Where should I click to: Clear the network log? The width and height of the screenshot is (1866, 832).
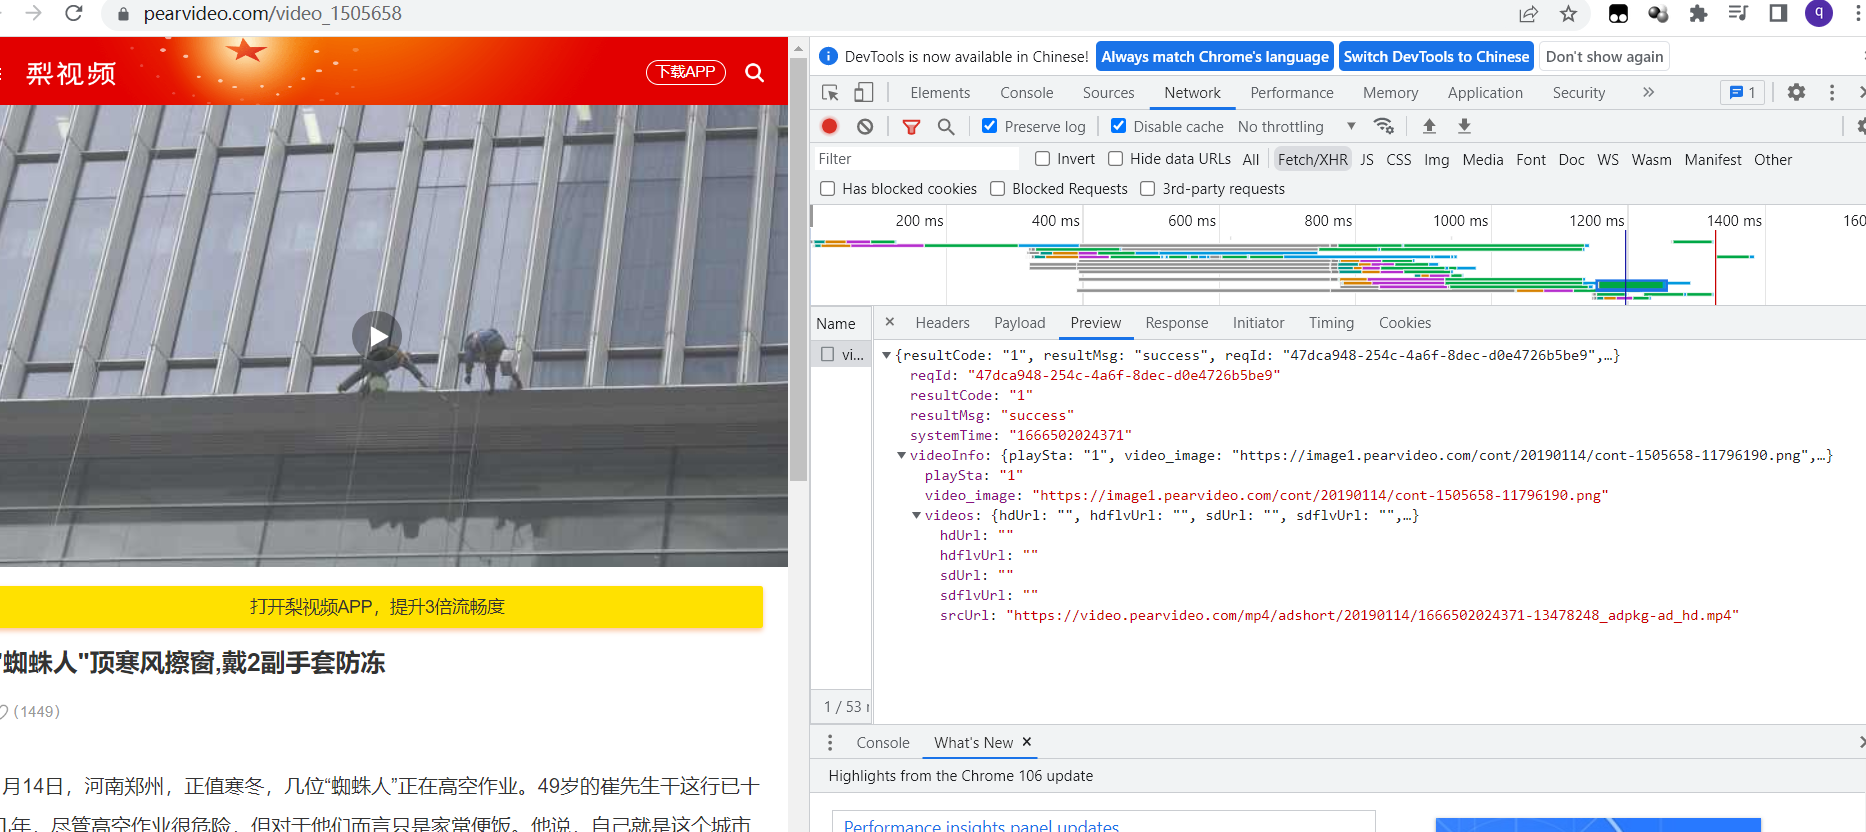click(865, 126)
